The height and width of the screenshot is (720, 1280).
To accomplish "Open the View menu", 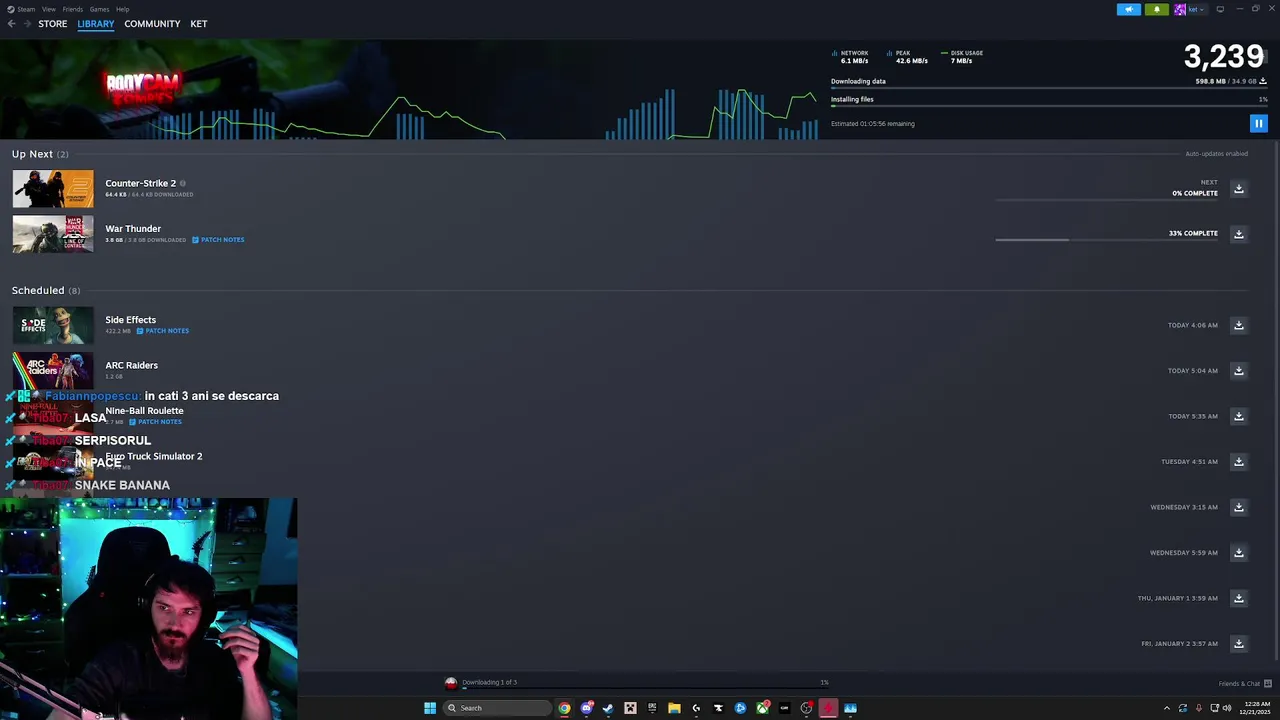I will [x=48, y=9].
